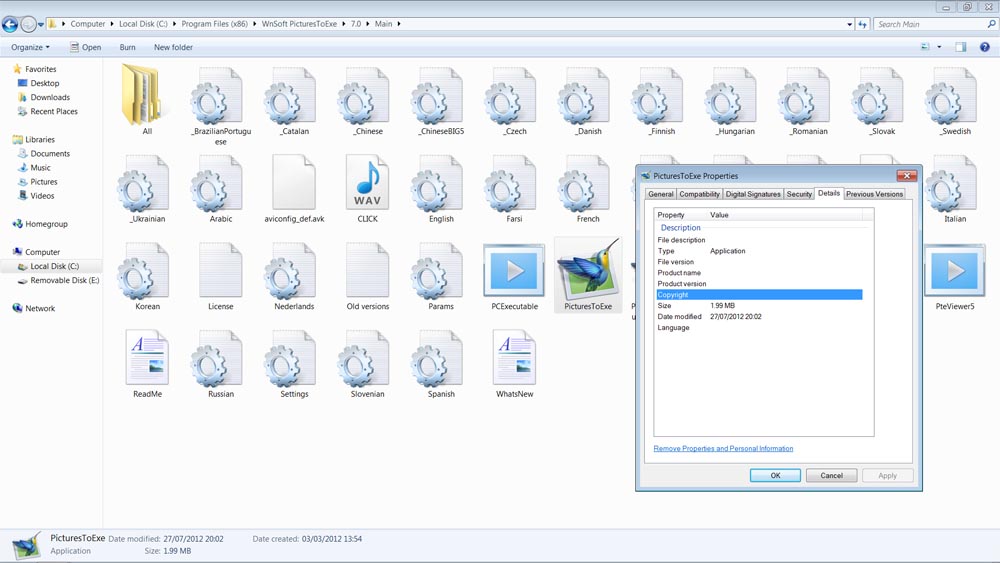Toggle the preview pane button
Image resolution: width=1000 pixels, height=563 pixels.
pyautogui.click(x=960, y=47)
